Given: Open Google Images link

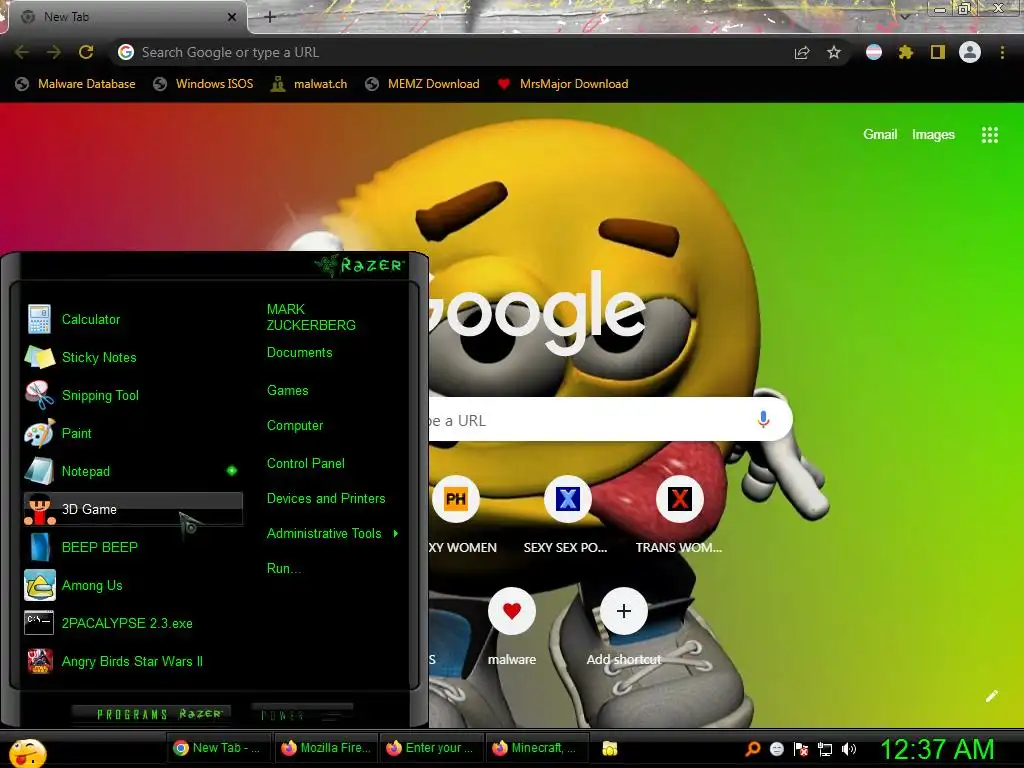Looking at the screenshot, I should click(933, 134).
